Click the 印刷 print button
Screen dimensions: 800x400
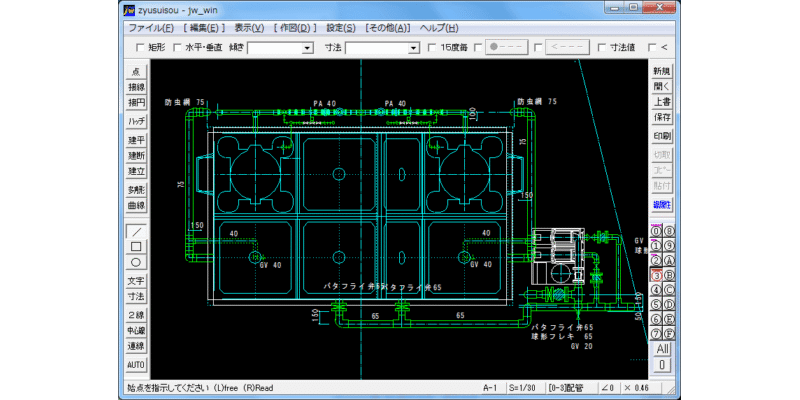[x=662, y=136]
